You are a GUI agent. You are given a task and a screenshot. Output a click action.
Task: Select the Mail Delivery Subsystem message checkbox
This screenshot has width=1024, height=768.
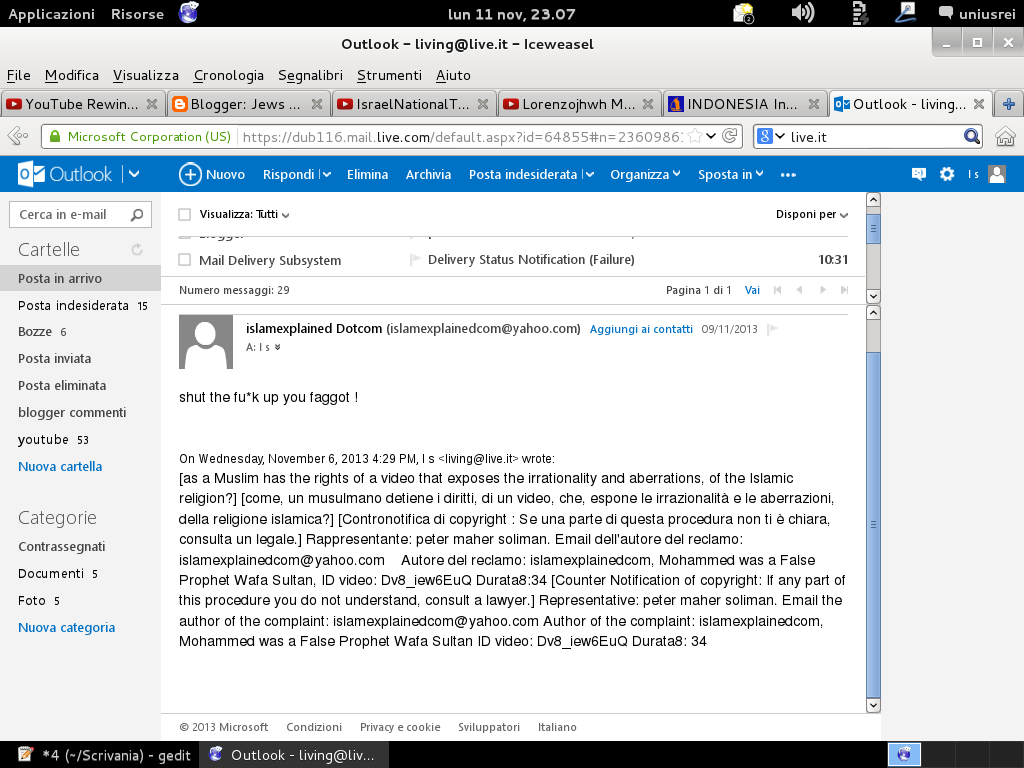coord(185,260)
